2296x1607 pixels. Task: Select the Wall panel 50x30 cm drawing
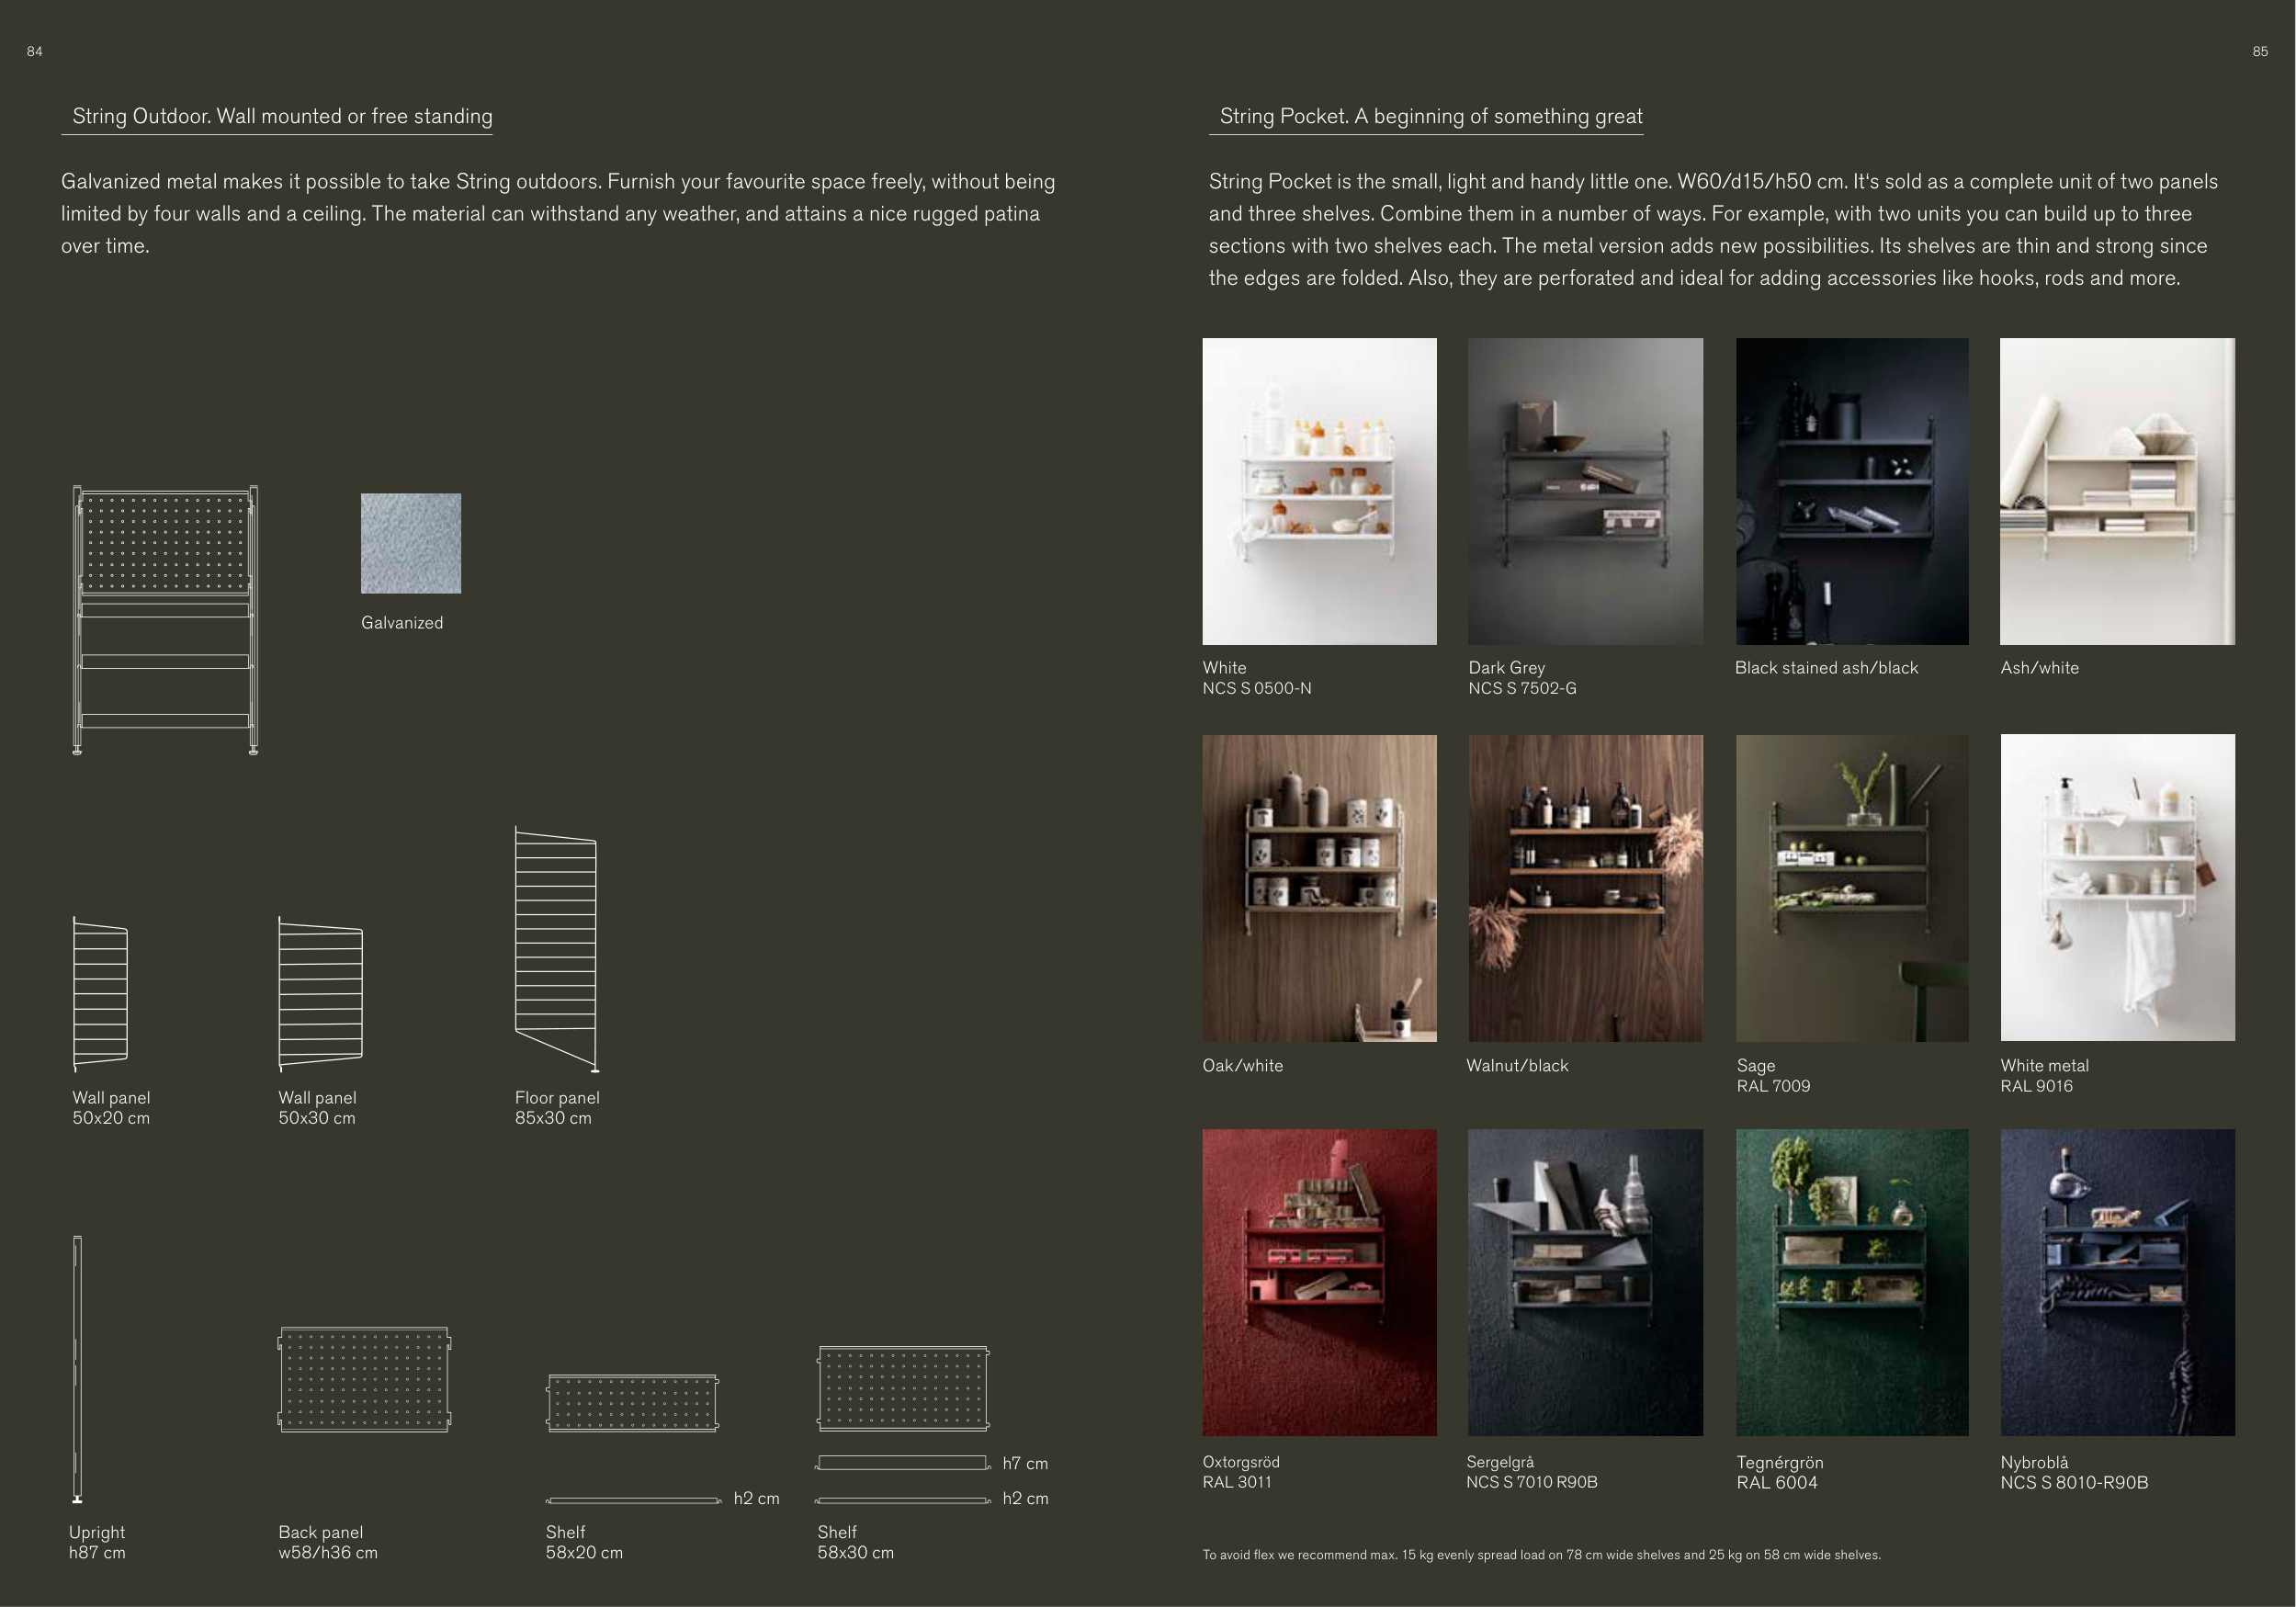(x=320, y=994)
